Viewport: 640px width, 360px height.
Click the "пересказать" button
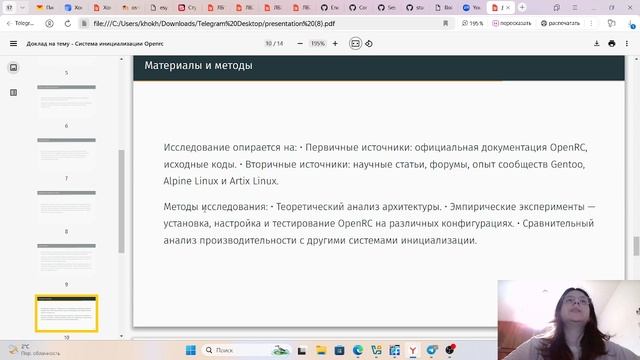click(512, 24)
